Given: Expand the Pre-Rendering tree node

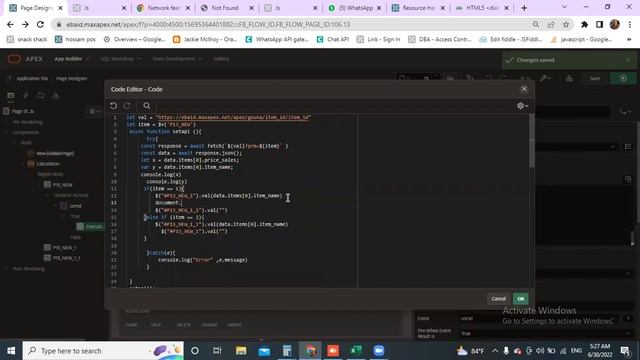Looking at the screenshot, I should 6,122.
